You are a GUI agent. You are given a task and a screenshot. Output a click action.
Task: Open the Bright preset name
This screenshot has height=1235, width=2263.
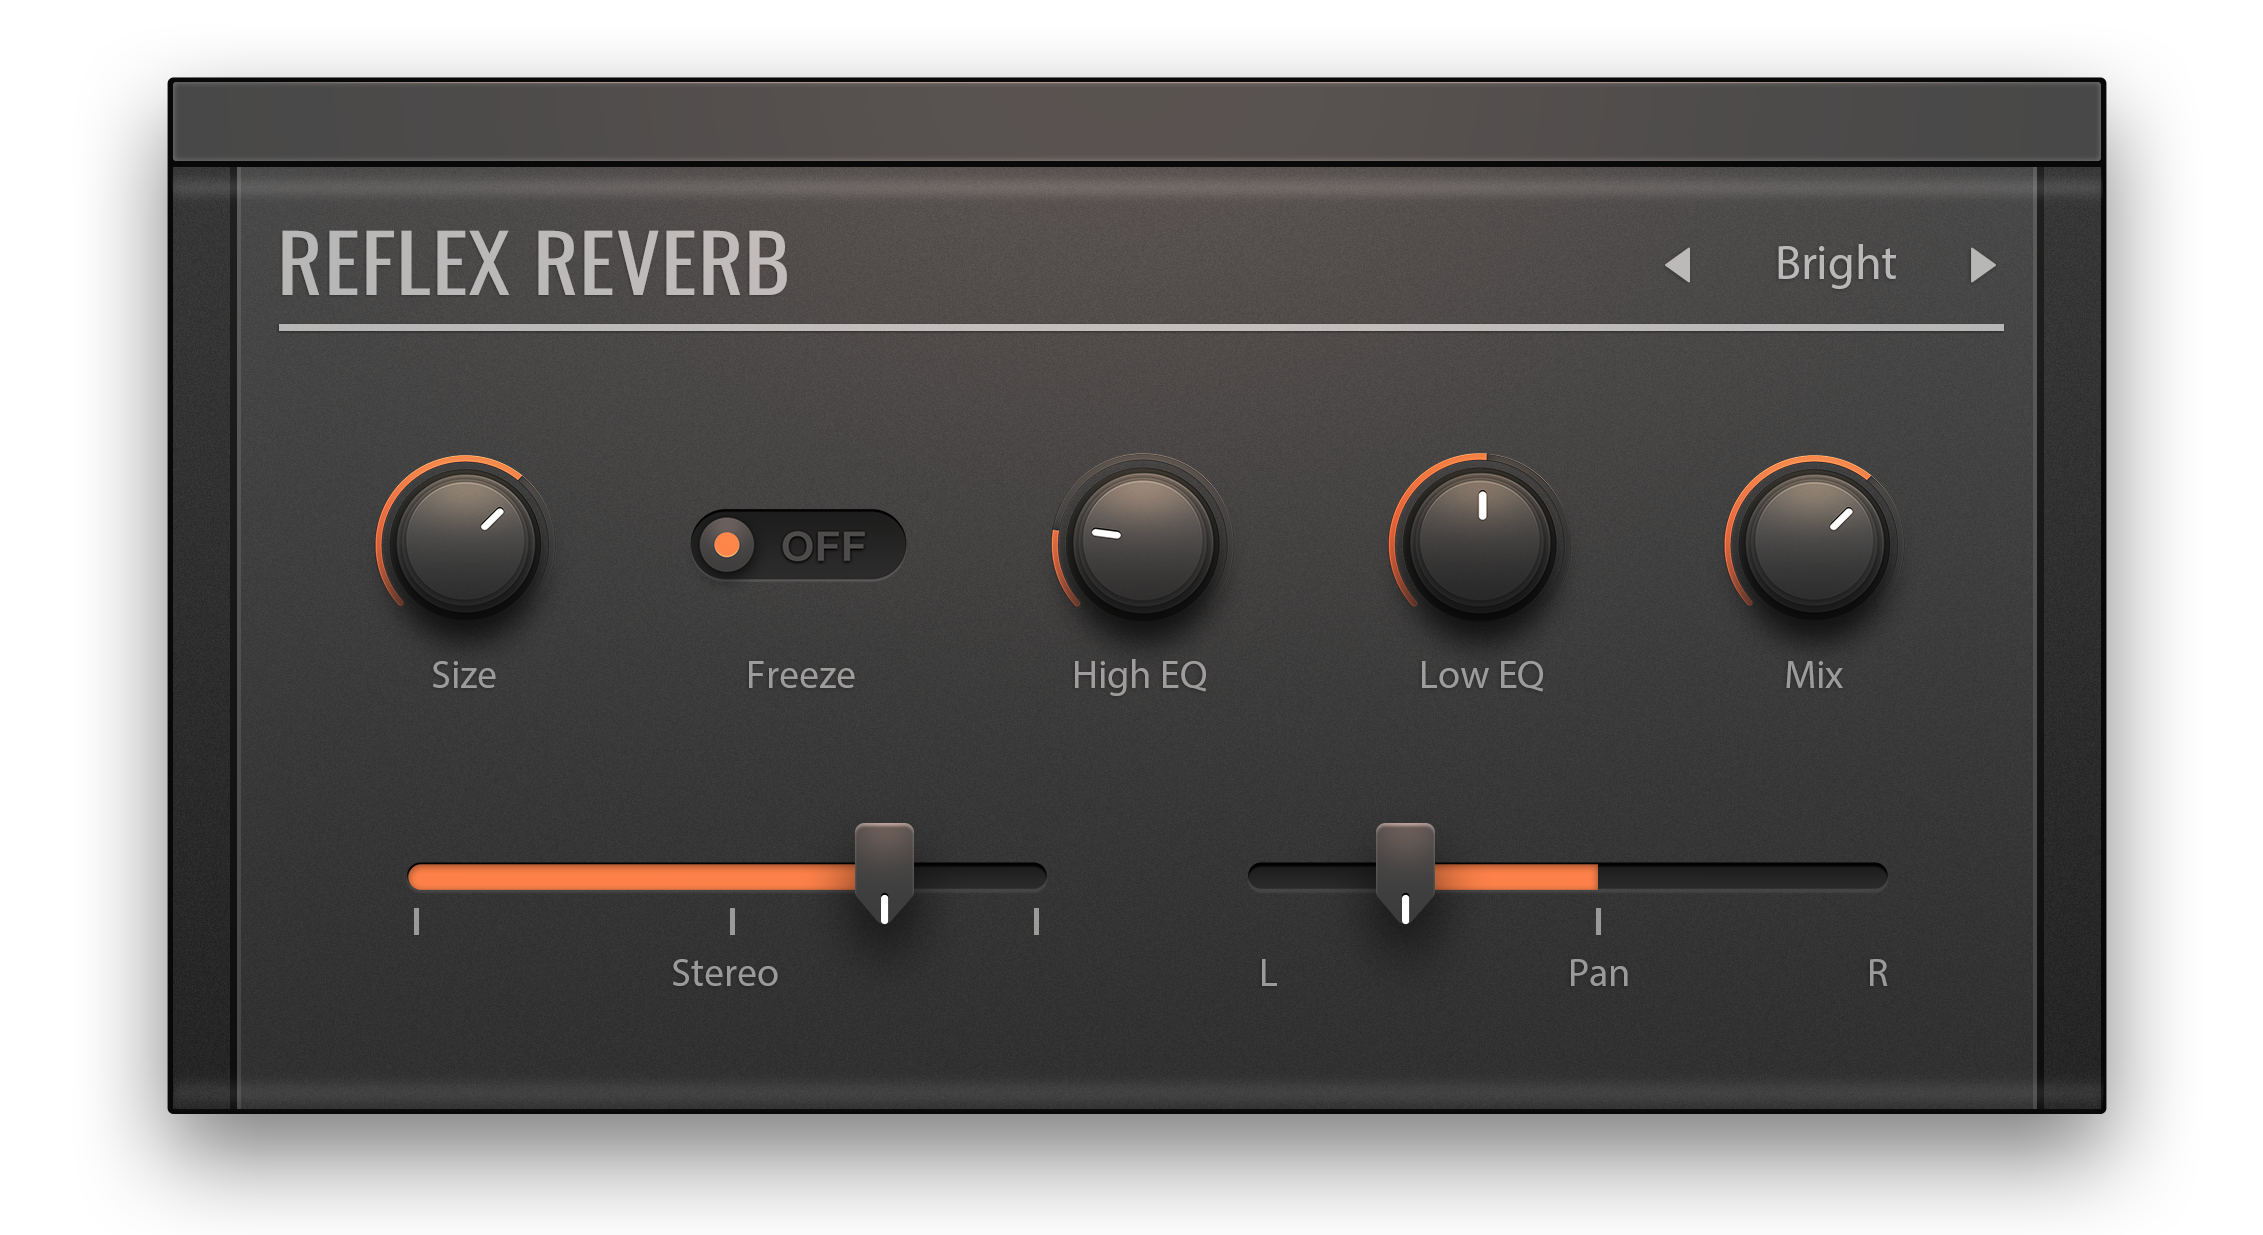pos(1835,264)
